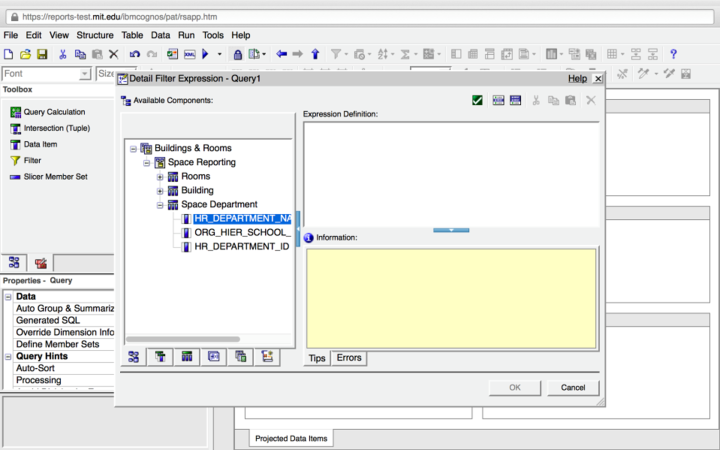Expand the Rooms tree node
The image size is (720, 450).
[160, 176]
